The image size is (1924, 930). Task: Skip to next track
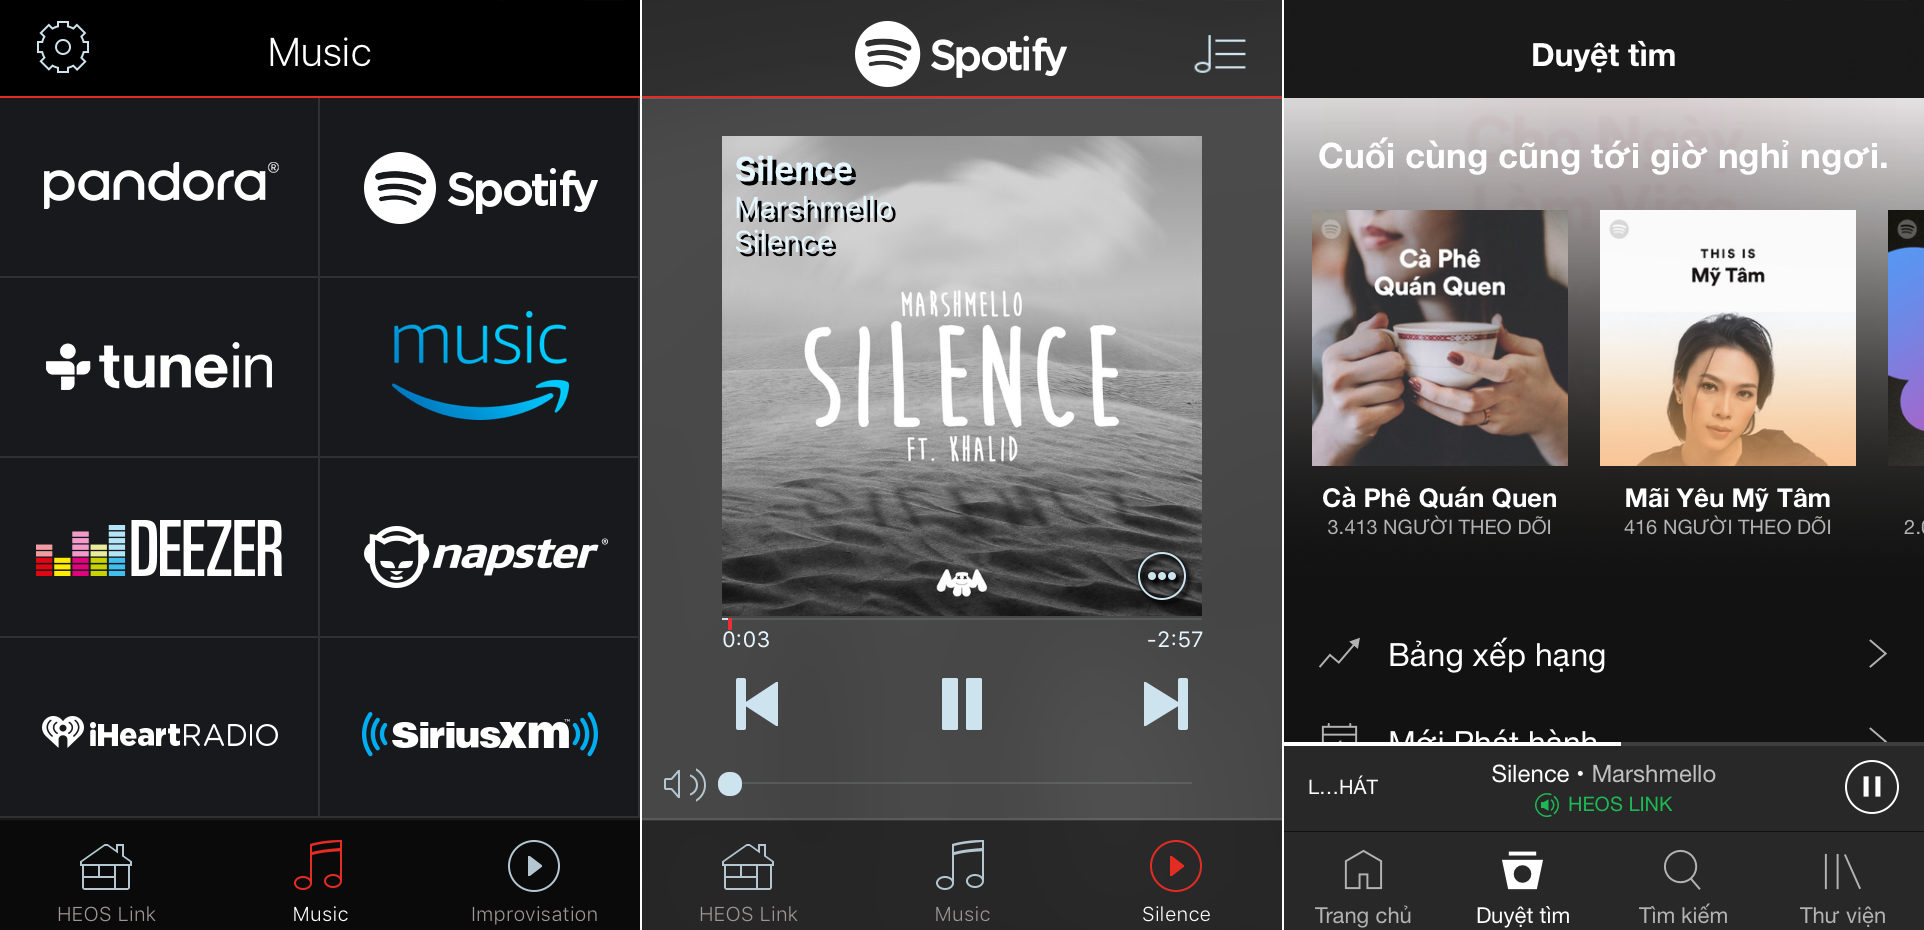click(x=1165, y=704)
